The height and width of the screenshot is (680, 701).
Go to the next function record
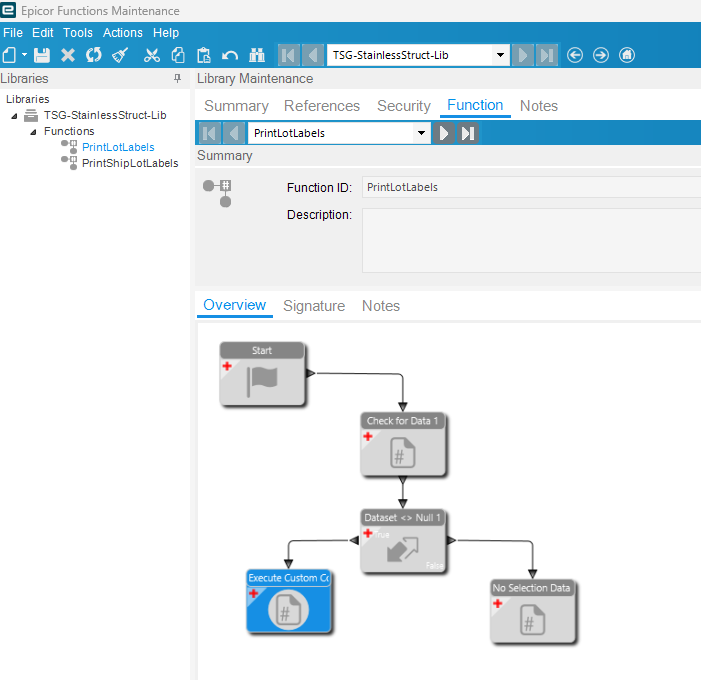click(x=444, y=133)
